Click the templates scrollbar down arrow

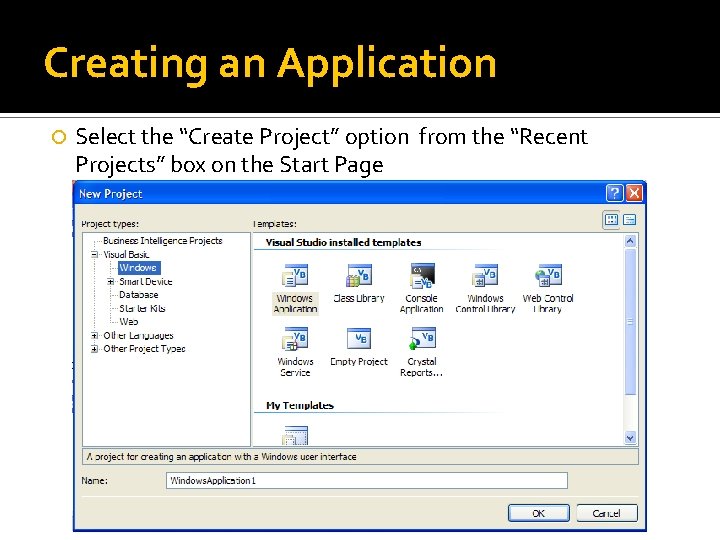point(630,438)
